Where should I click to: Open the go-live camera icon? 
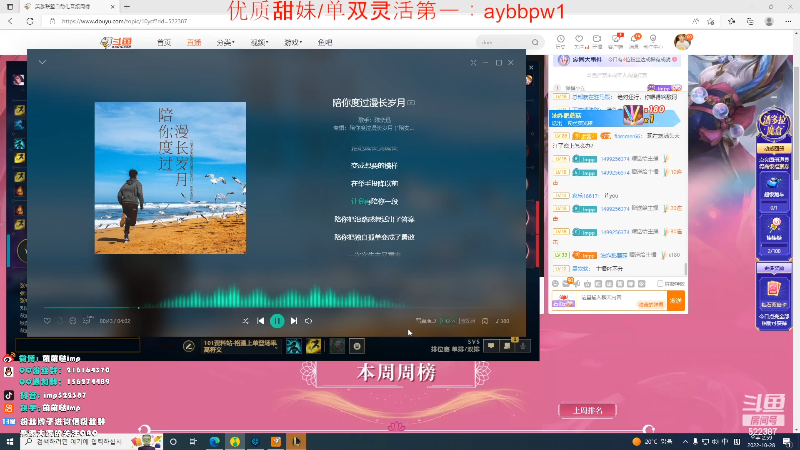[x=597, y=41]
